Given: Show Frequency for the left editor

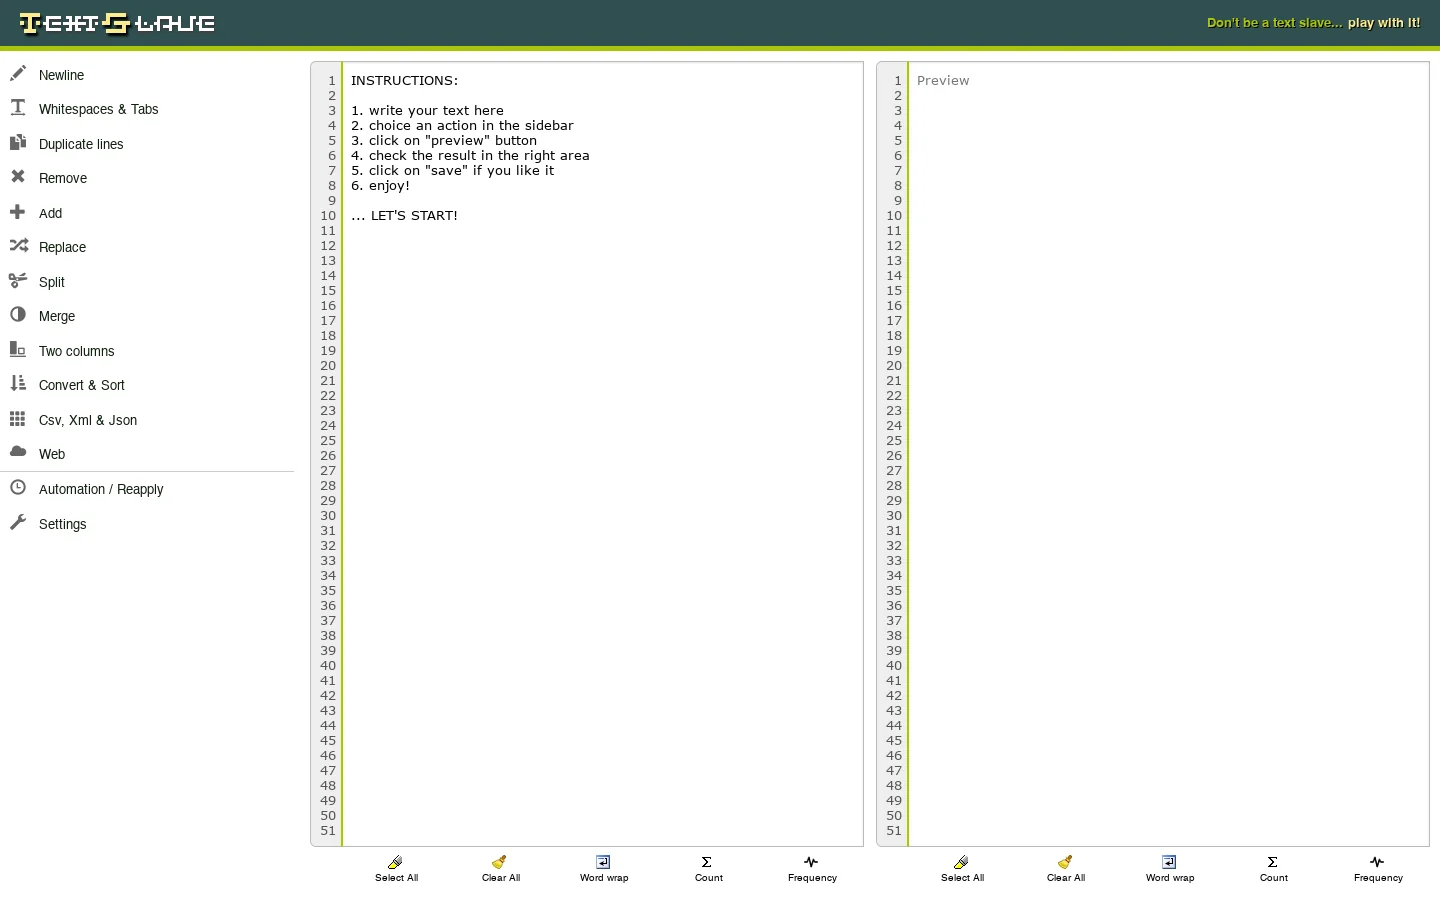Looking at the screenshot, I should pyautogui.click(x=812, y=868).
